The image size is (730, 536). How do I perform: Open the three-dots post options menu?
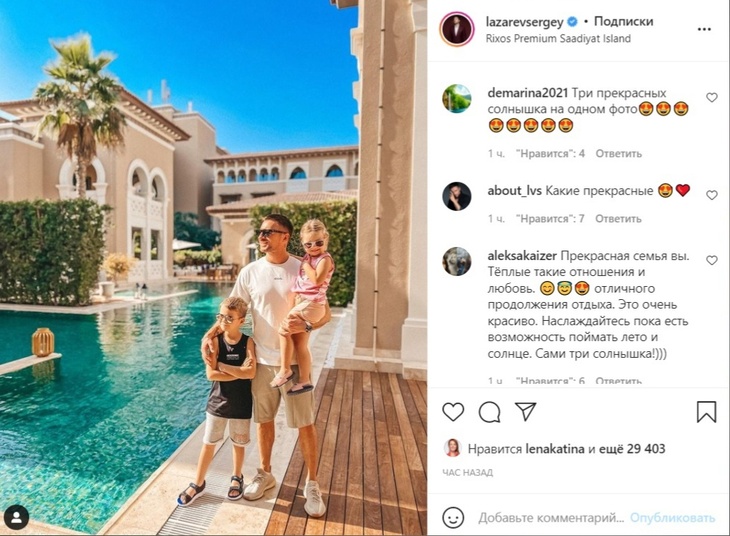point(704,29)
